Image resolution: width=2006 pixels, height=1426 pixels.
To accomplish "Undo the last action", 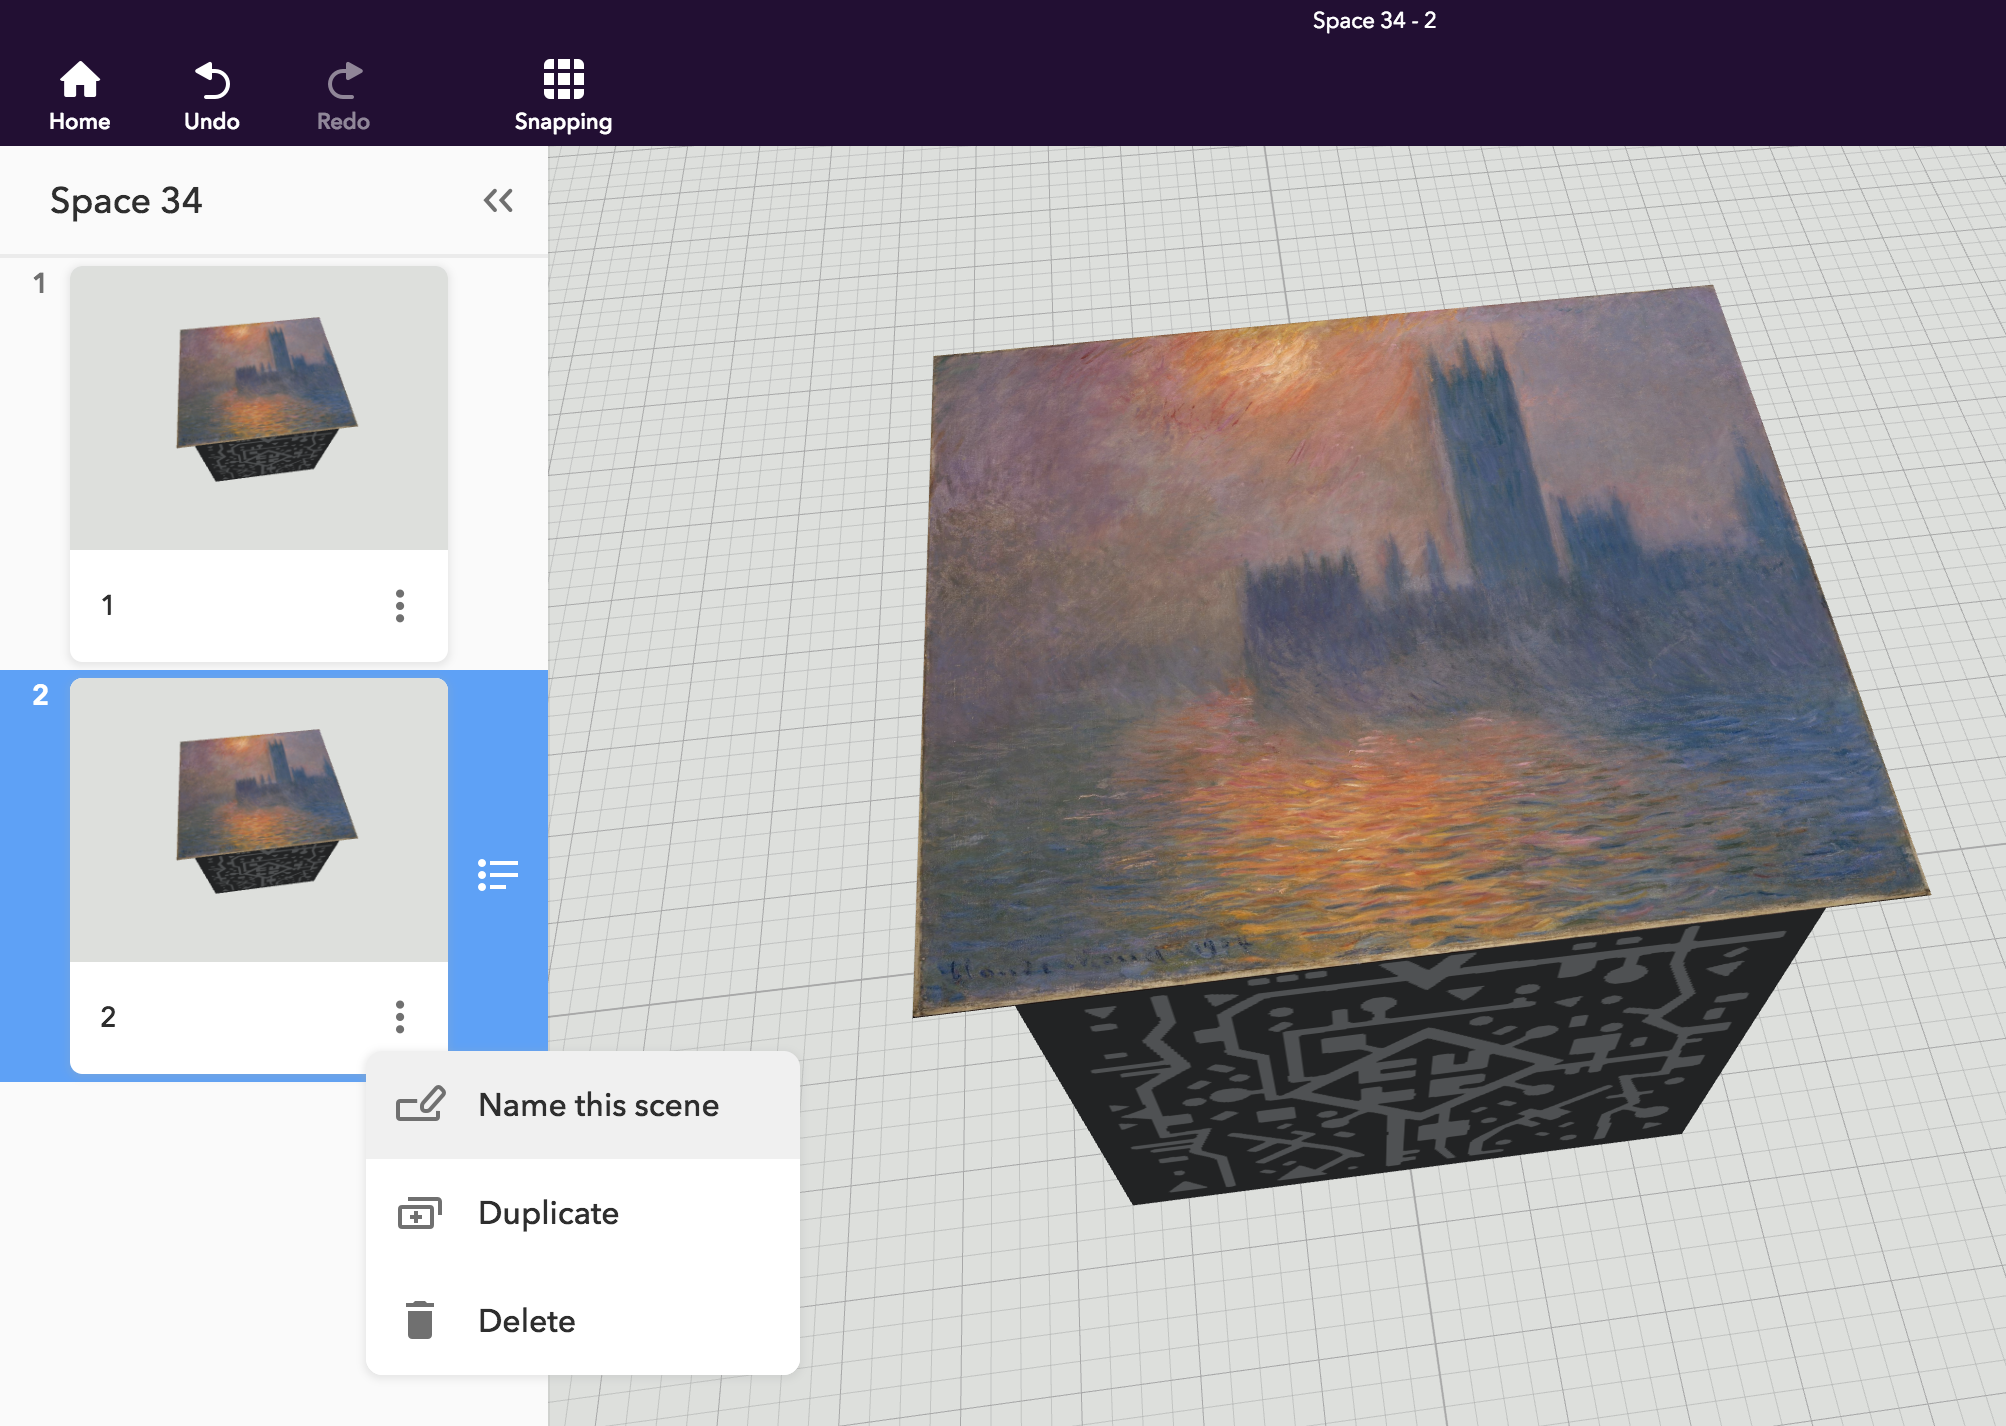I will point(212,96).
